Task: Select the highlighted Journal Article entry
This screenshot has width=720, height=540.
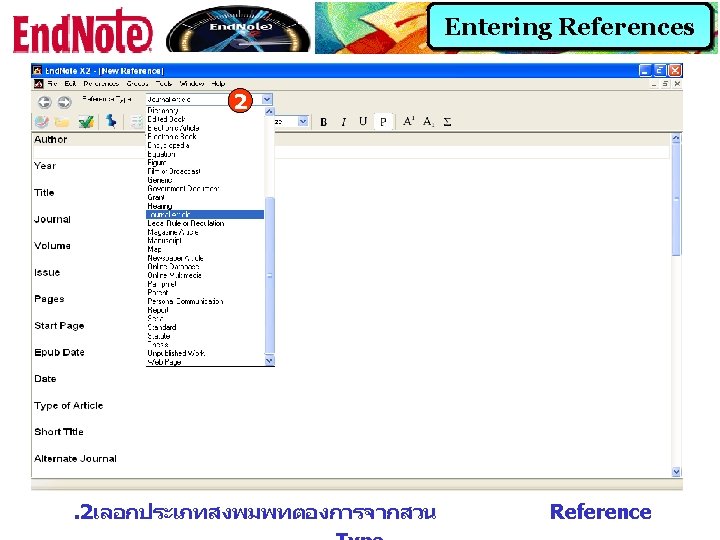Action: point(205,214)
